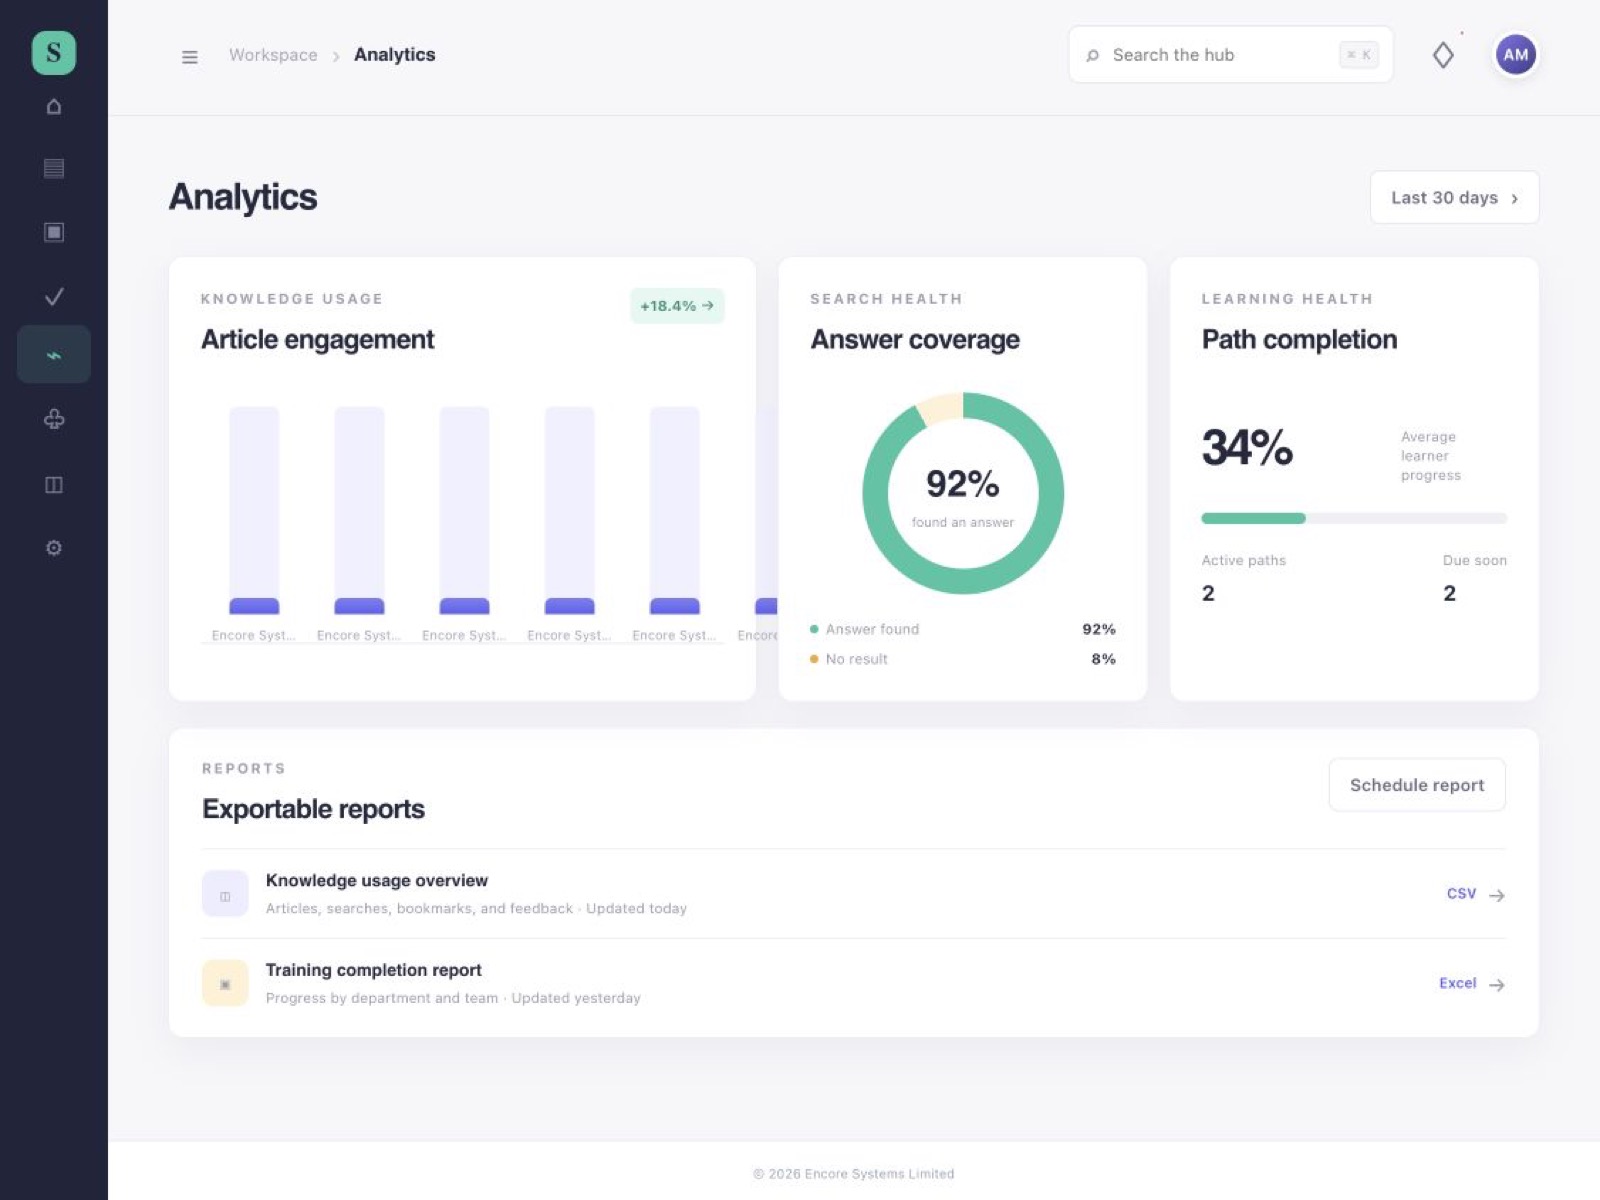Open the club-shaped icon in sidebar
This screenshot has height=1200, width=1600.
click(x=54, y=419)
